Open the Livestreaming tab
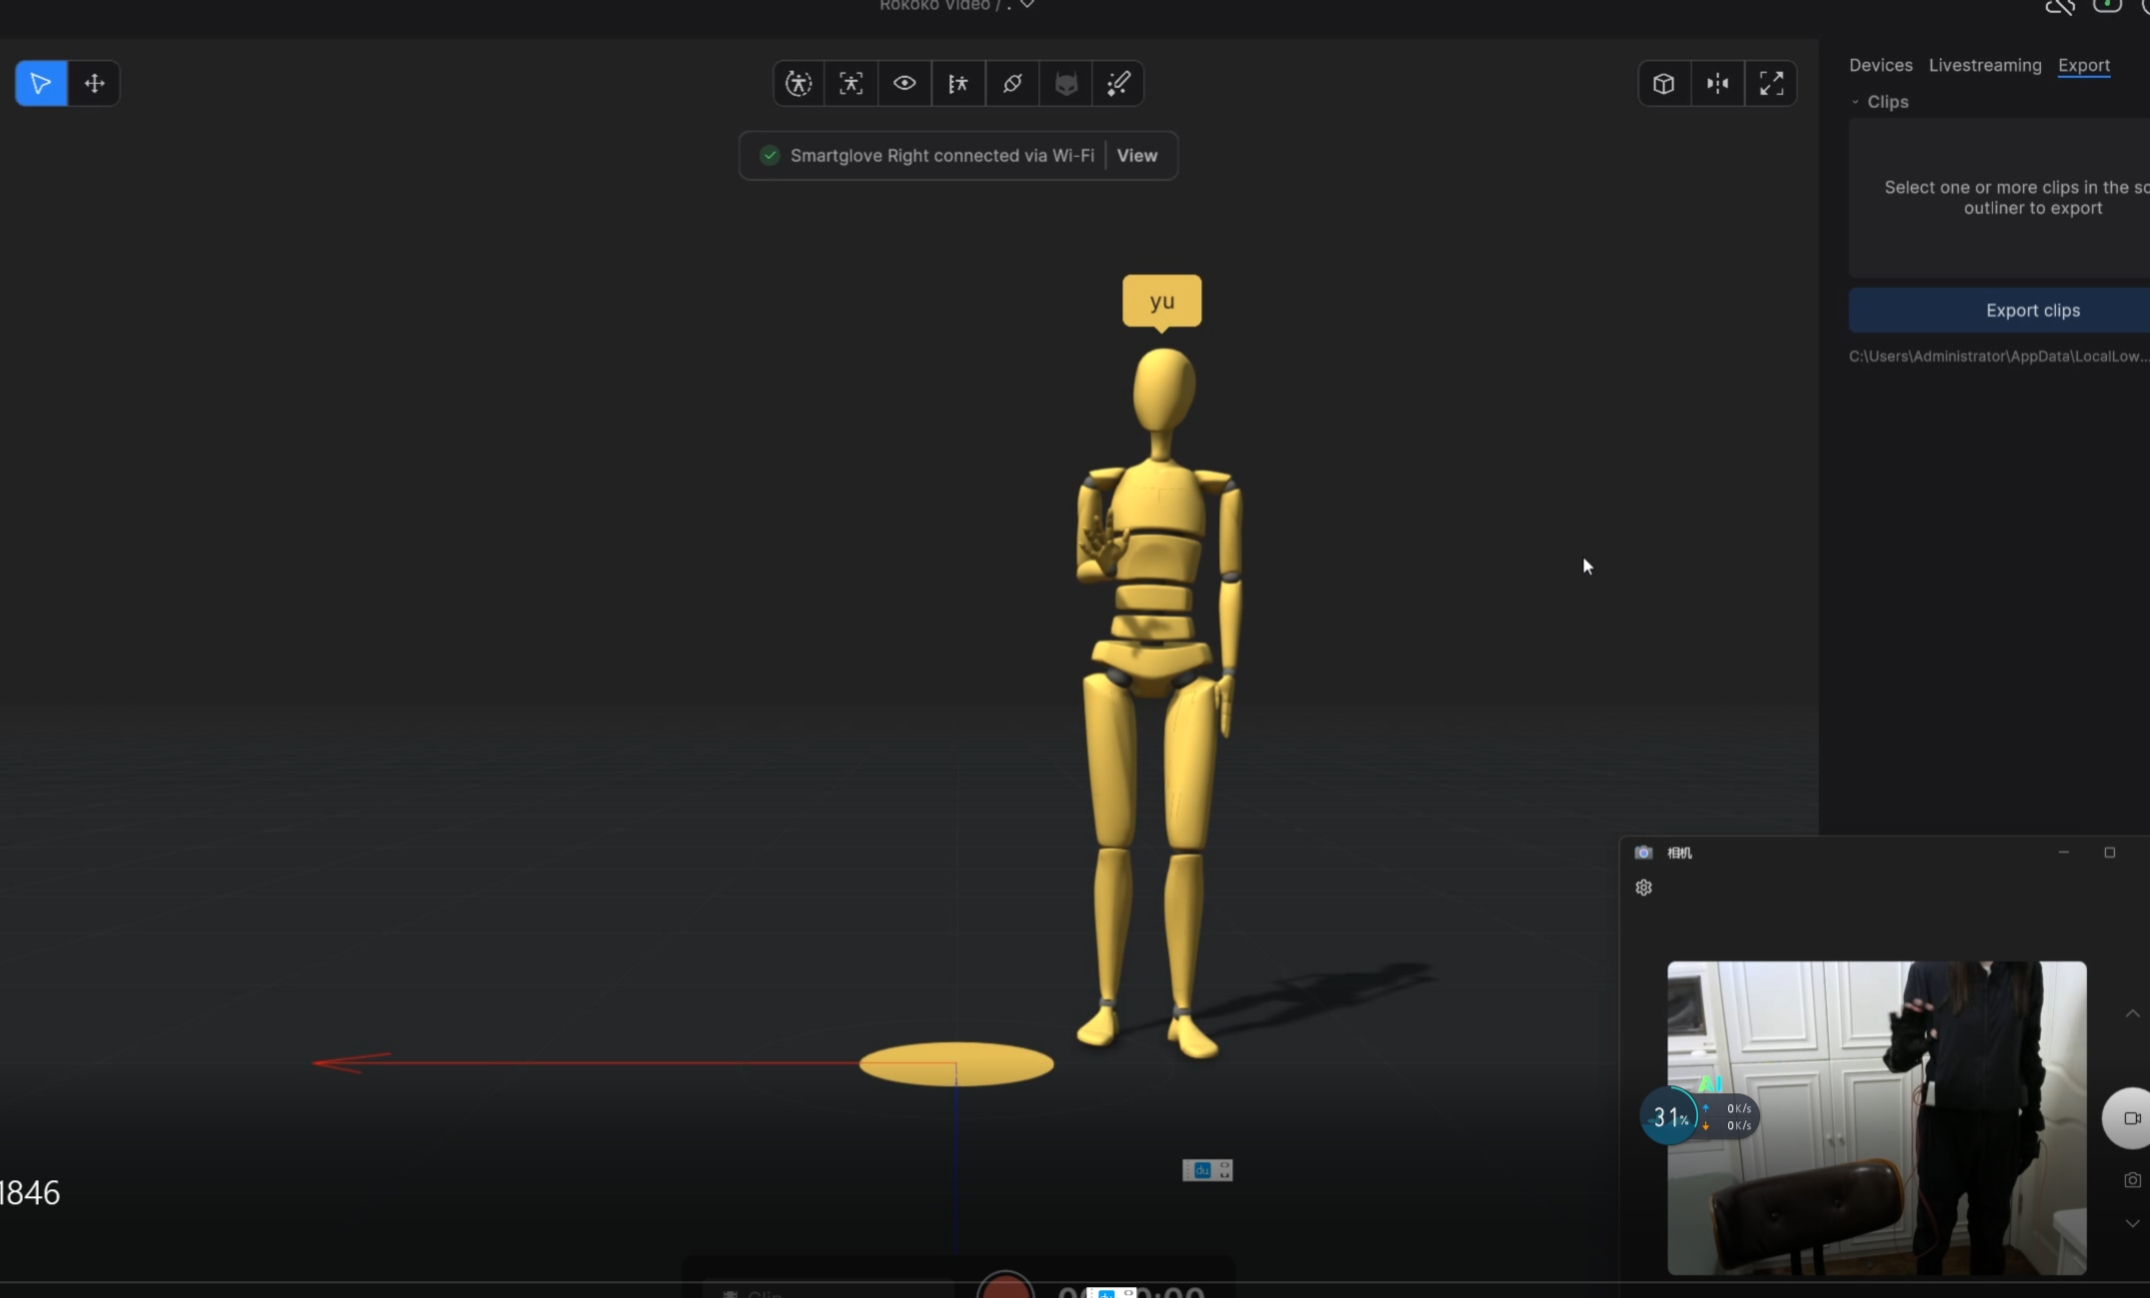The height and width of the screenshot is (1298, 2150). (1985, 65)
